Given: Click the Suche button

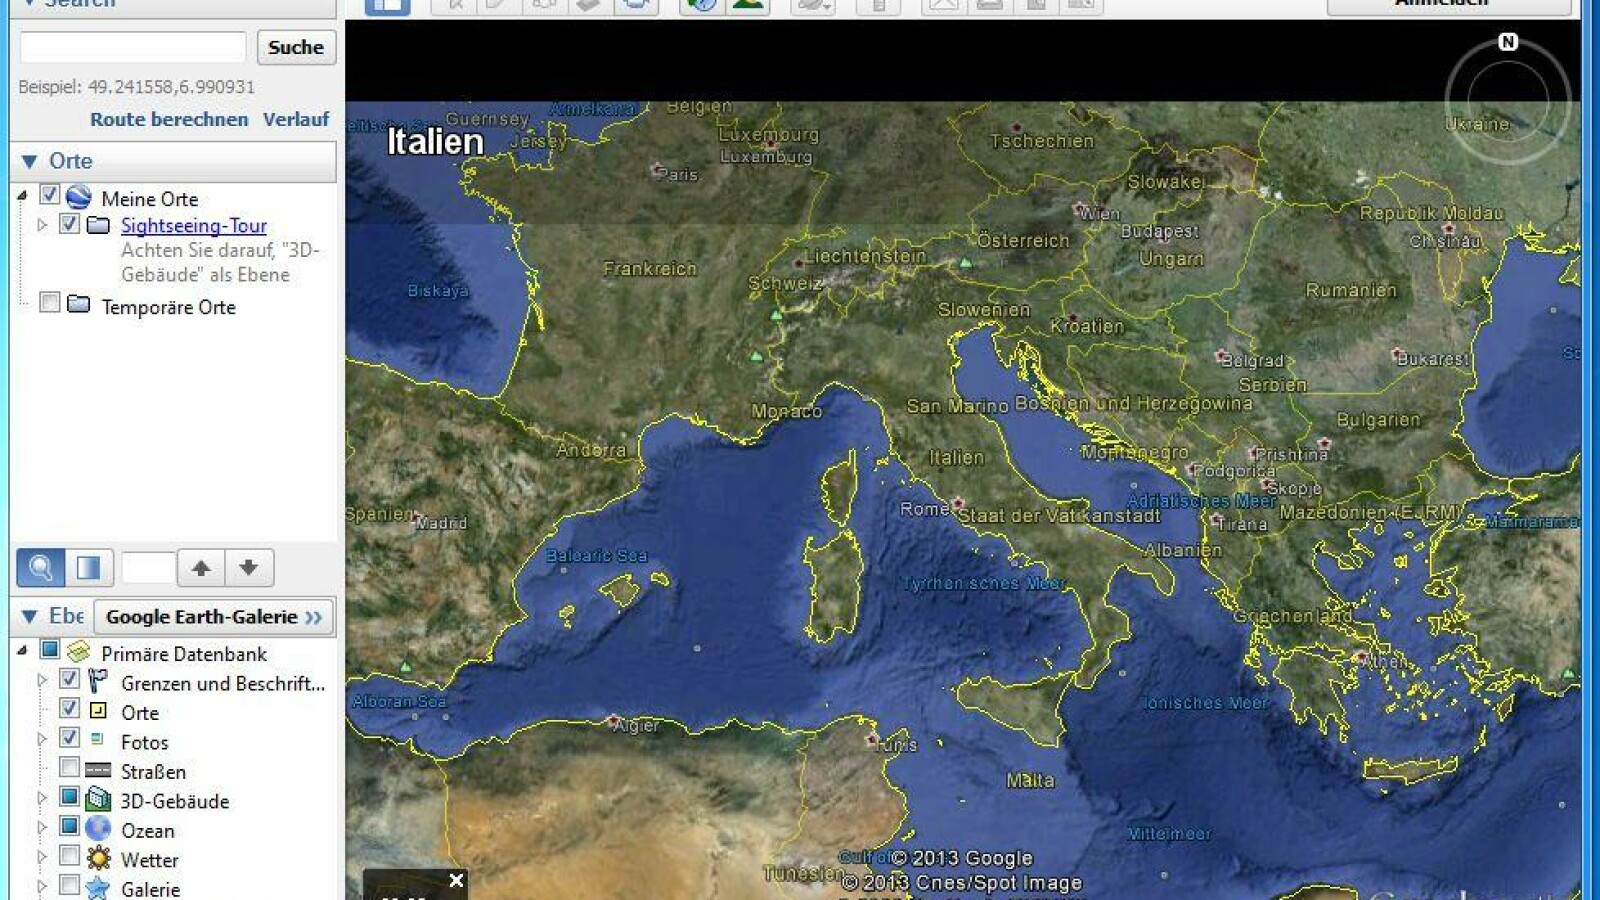Looking at the screenshot, I should pyautogui.click(x=295, y=46).
